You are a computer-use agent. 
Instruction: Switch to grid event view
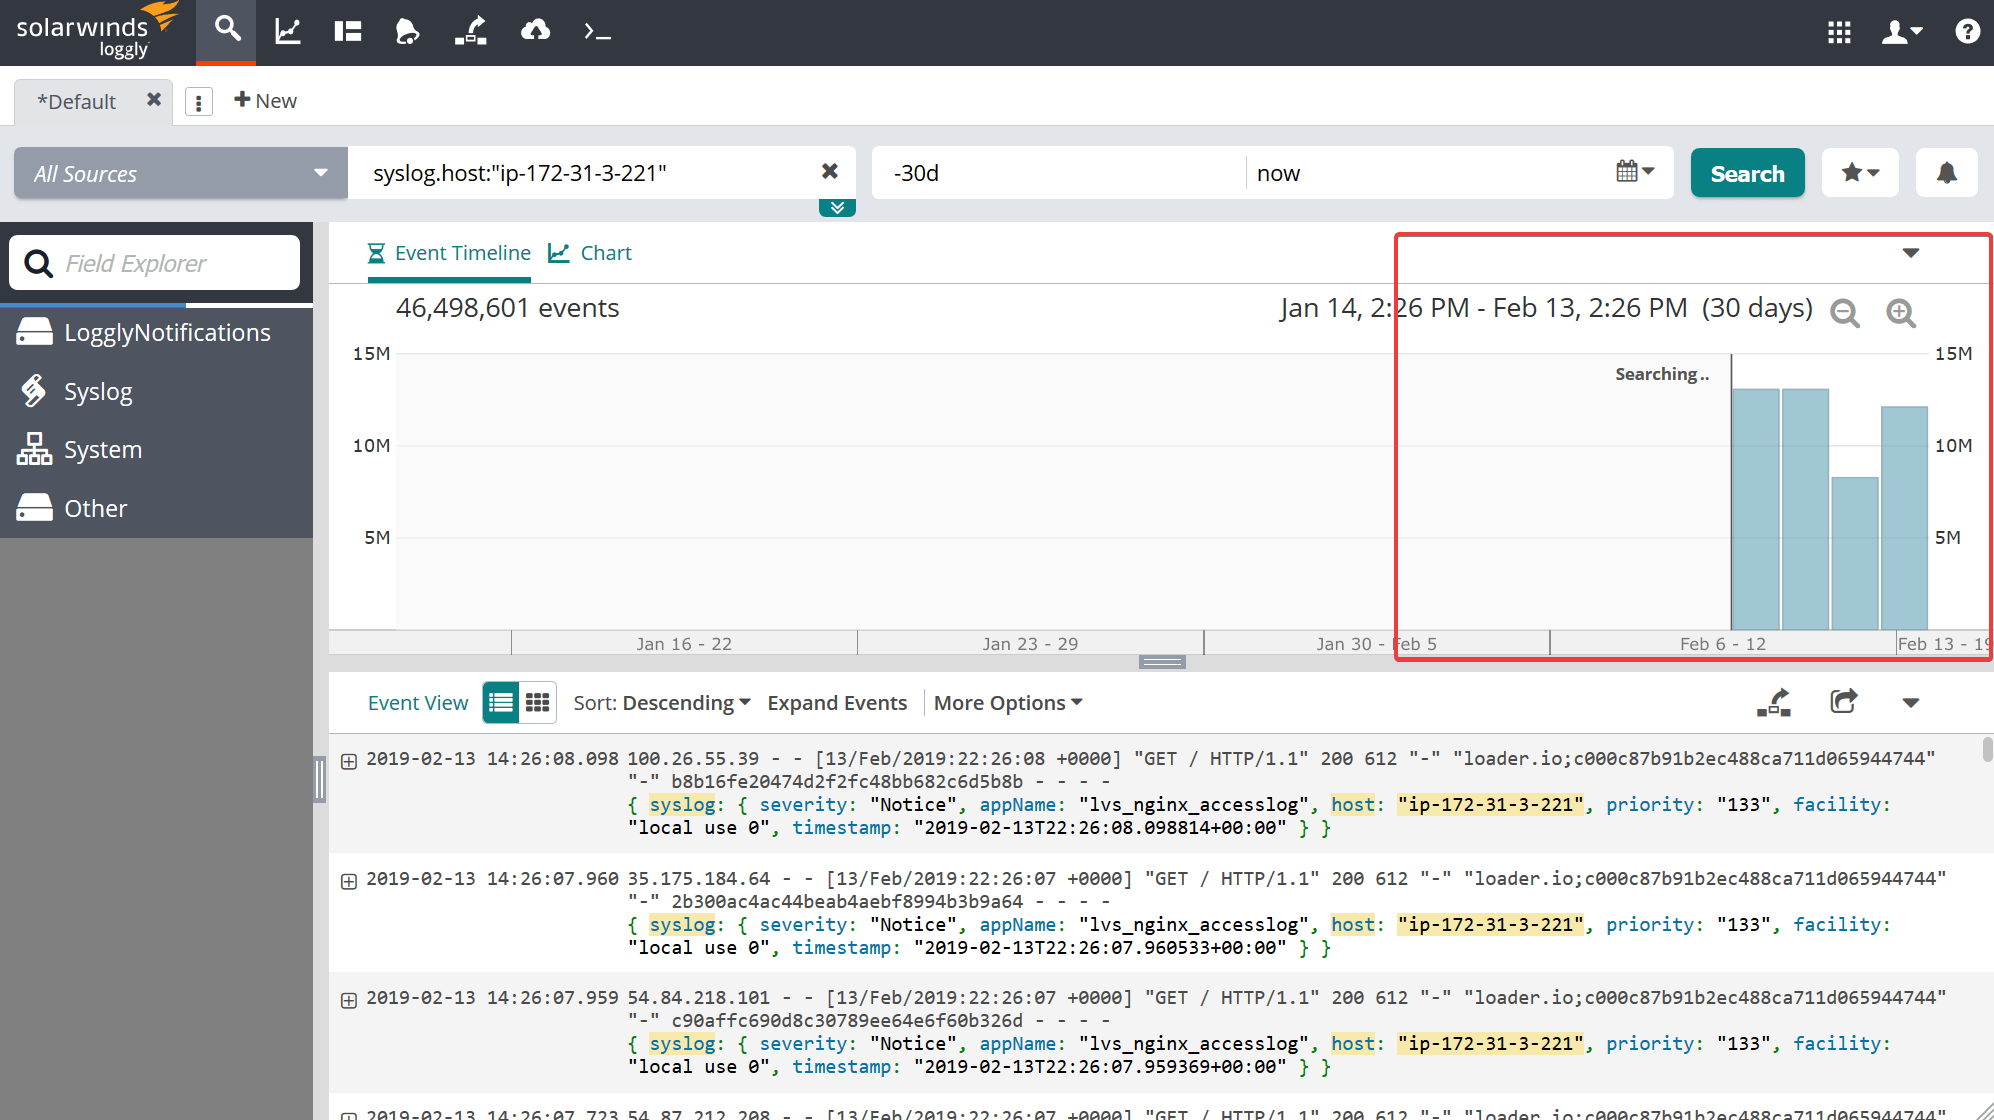tap(538, 703)
